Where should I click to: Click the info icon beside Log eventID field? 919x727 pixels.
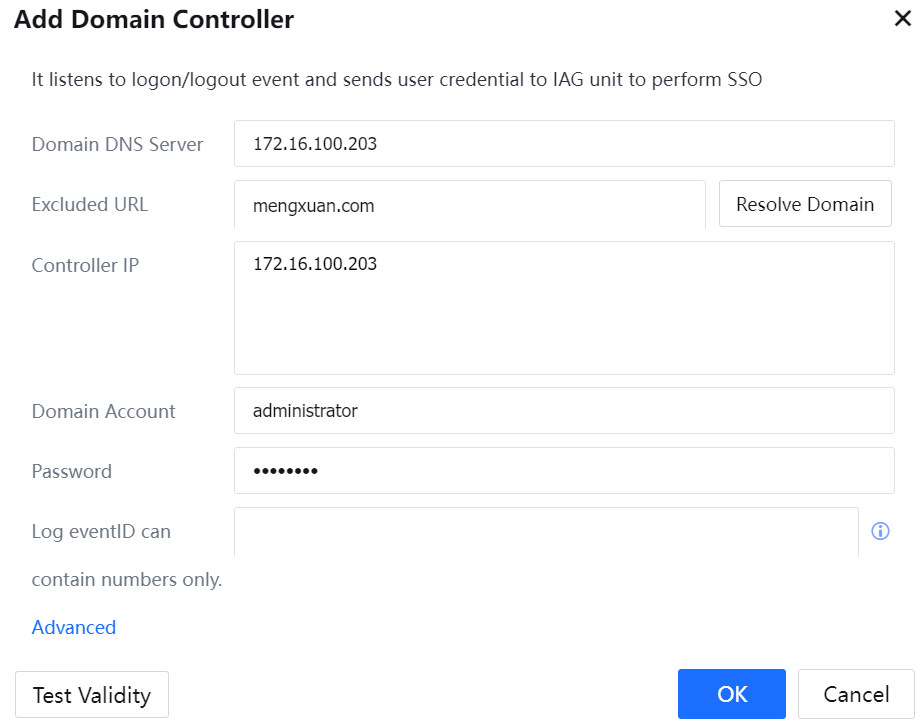click(x=880, y=532)
